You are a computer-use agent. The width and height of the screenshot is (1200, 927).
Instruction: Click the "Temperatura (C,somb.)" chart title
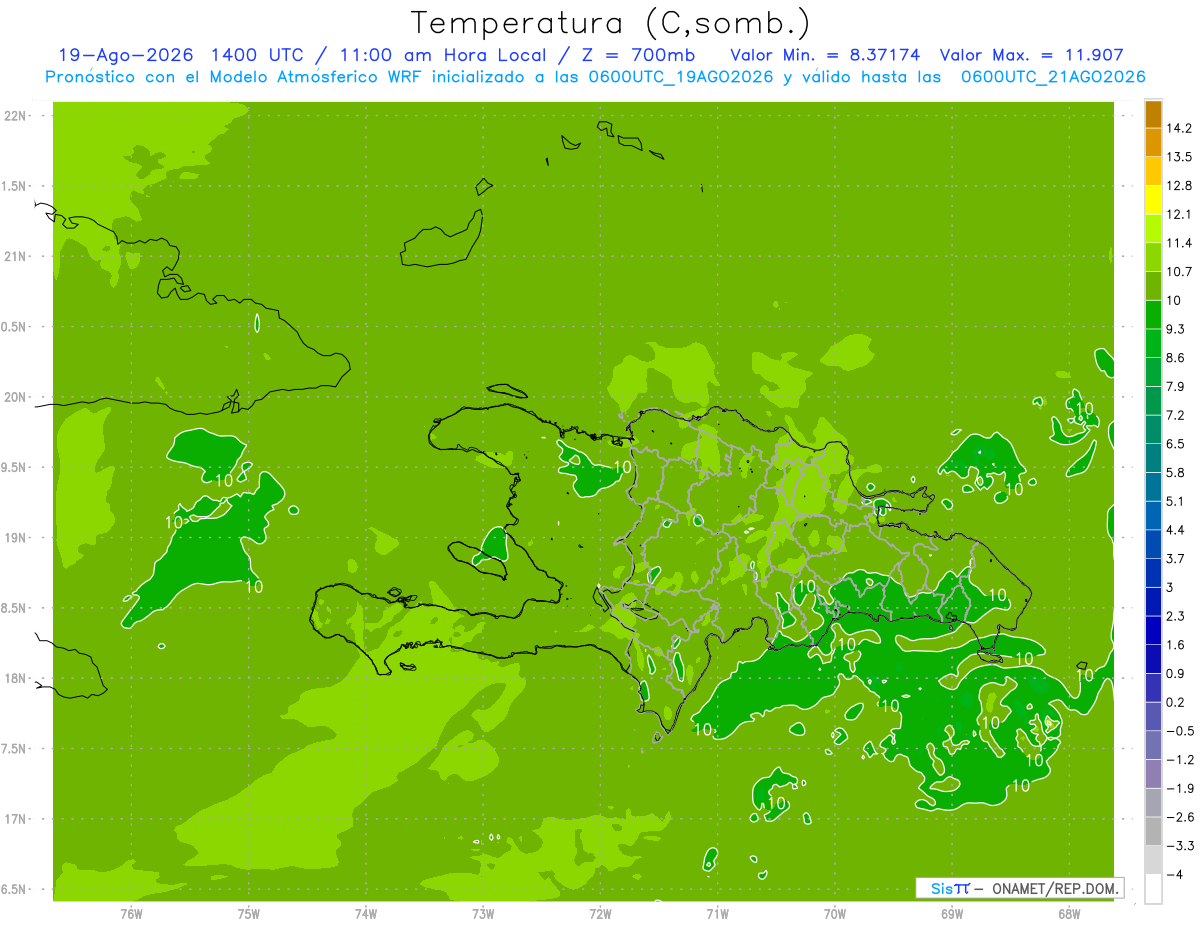point(611,23)
